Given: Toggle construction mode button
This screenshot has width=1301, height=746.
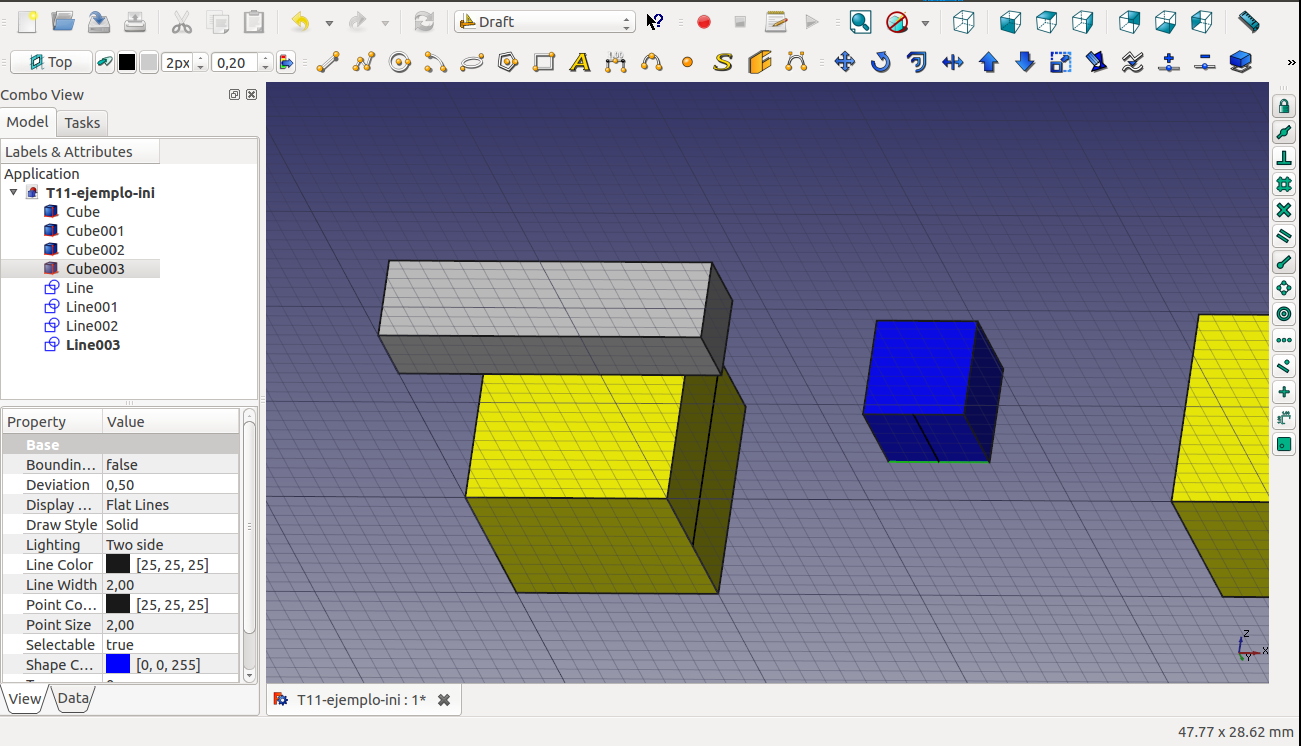Looking at the screenshot, I should (x=104, y=63).
